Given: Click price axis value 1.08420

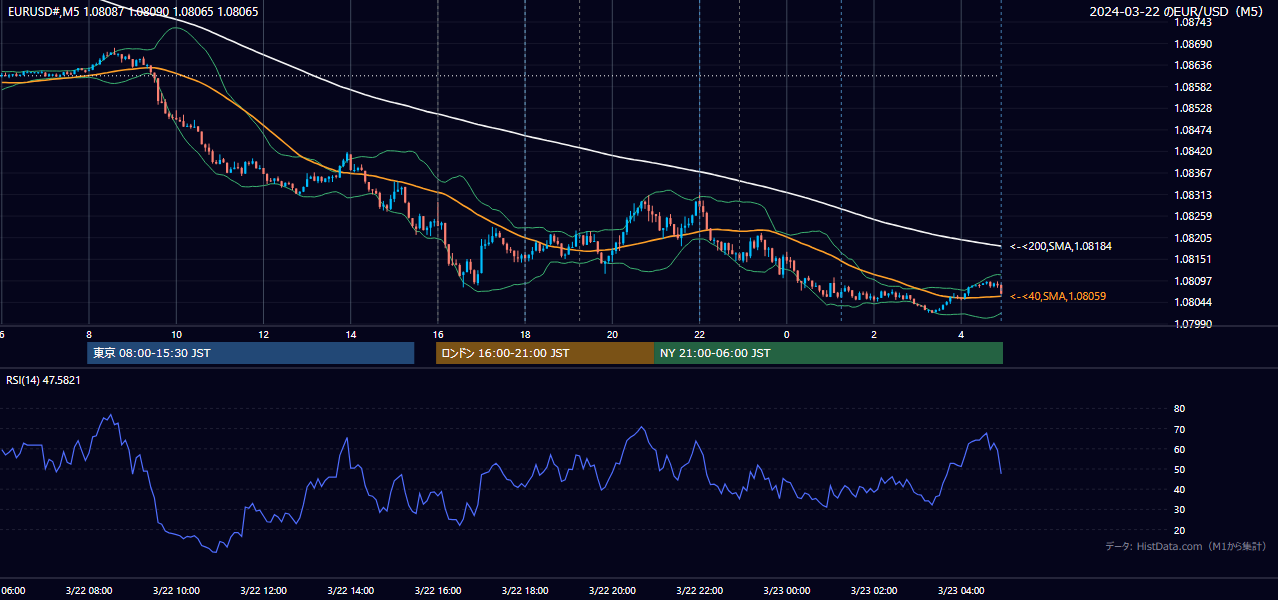Looking at the screenshot, I should tap(1191, 151).
